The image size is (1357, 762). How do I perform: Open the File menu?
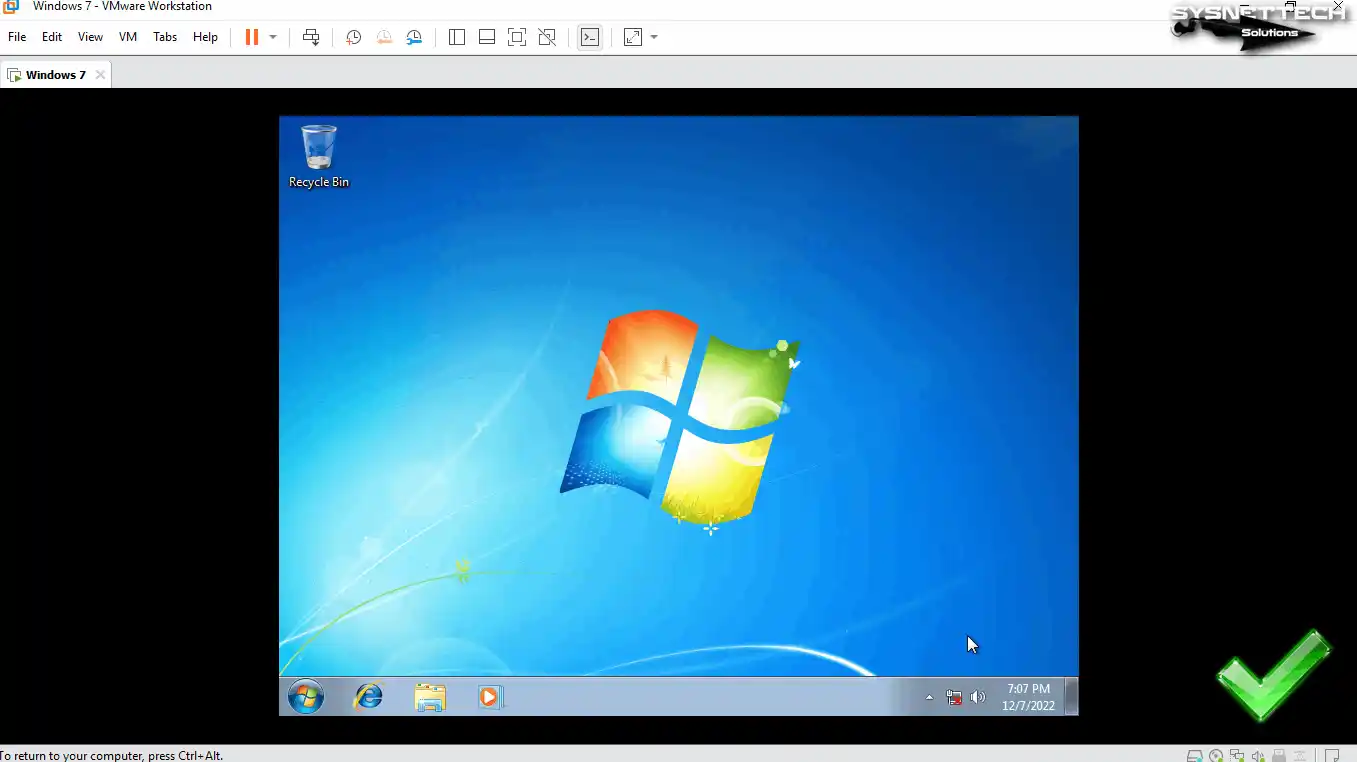coord(17,37)
